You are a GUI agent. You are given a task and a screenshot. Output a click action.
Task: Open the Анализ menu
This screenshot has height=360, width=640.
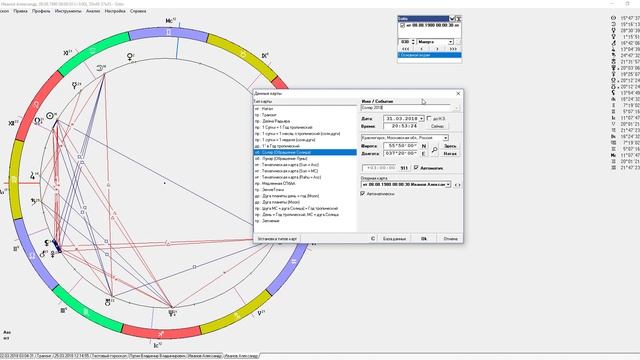point(93,11)
